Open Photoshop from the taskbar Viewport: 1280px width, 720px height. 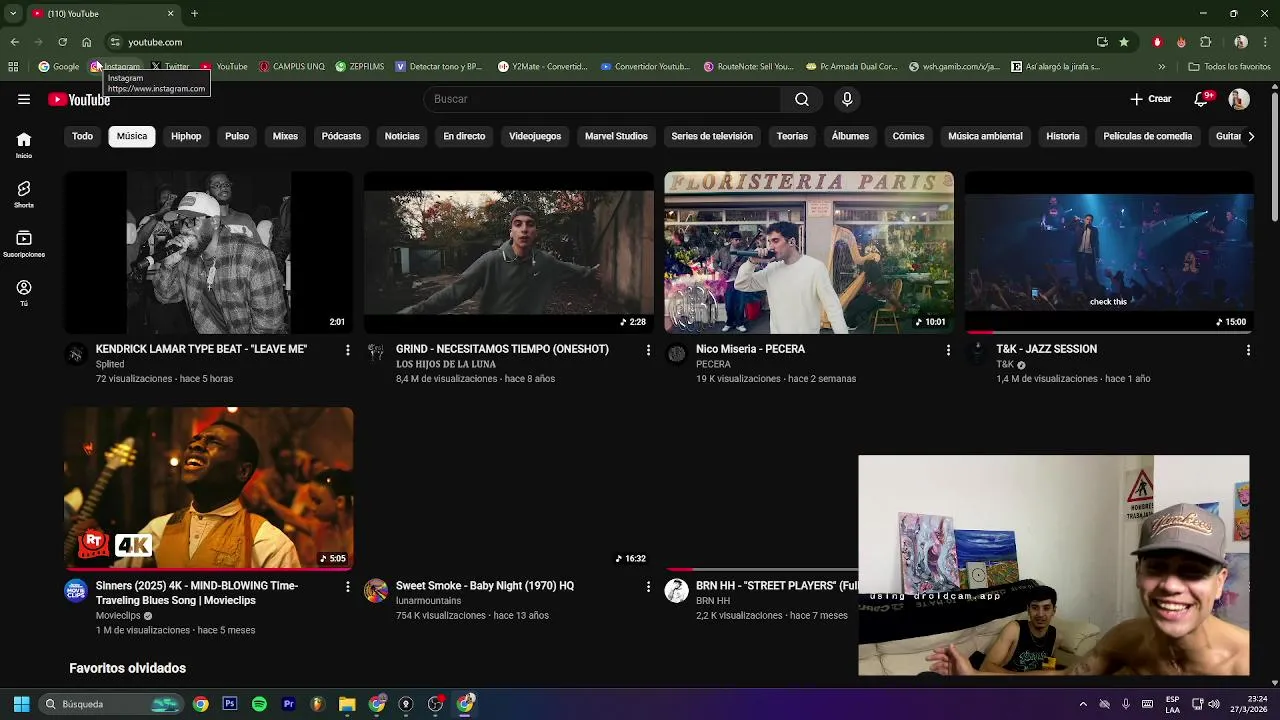pyautogui.click(x=230, y=704)
